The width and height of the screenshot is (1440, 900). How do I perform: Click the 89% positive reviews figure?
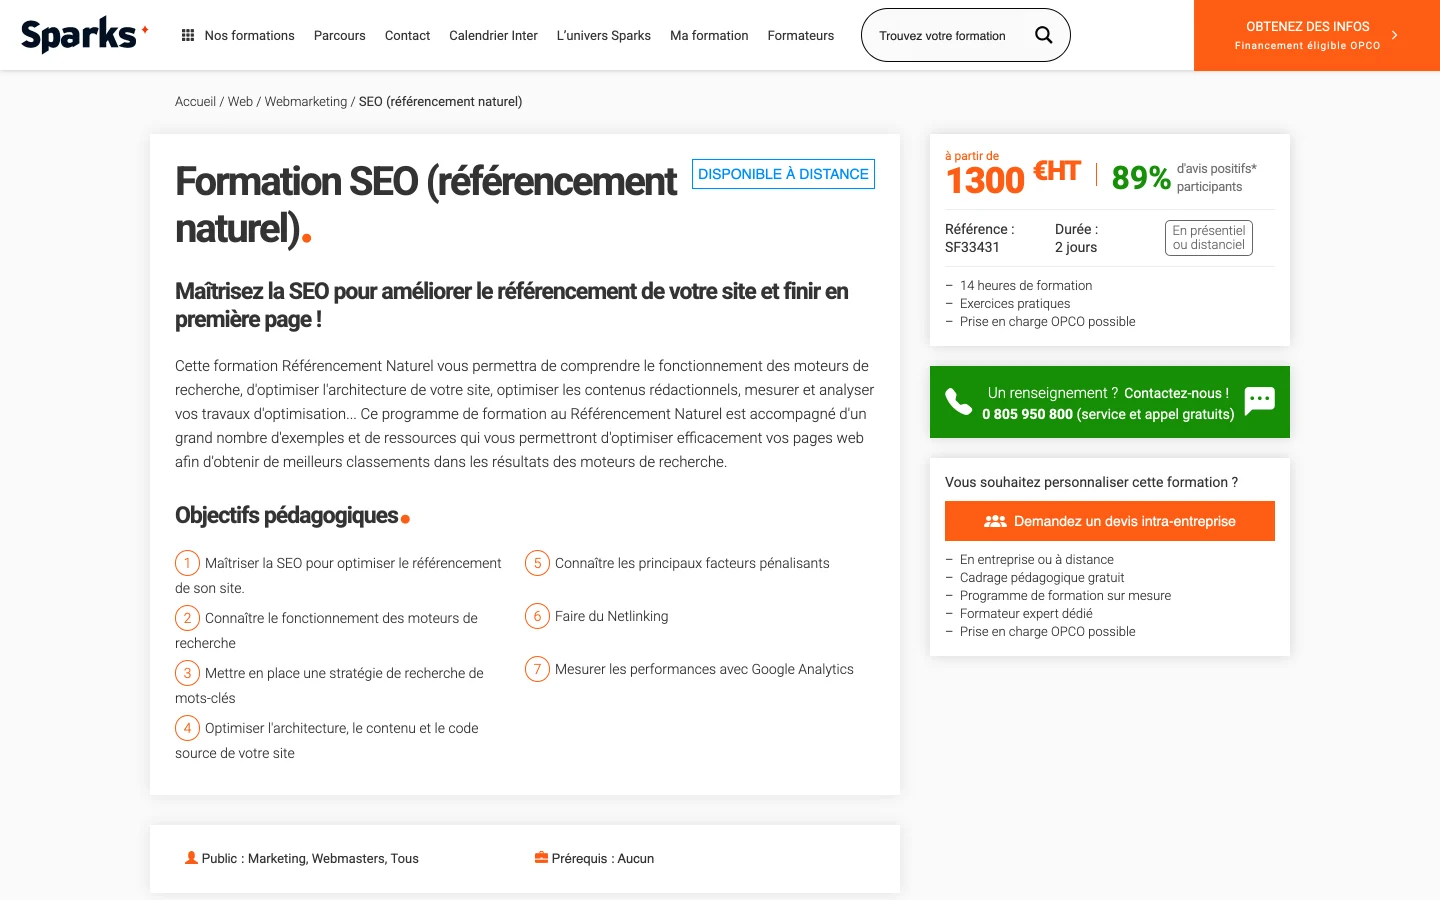(x=1141, y=177)
